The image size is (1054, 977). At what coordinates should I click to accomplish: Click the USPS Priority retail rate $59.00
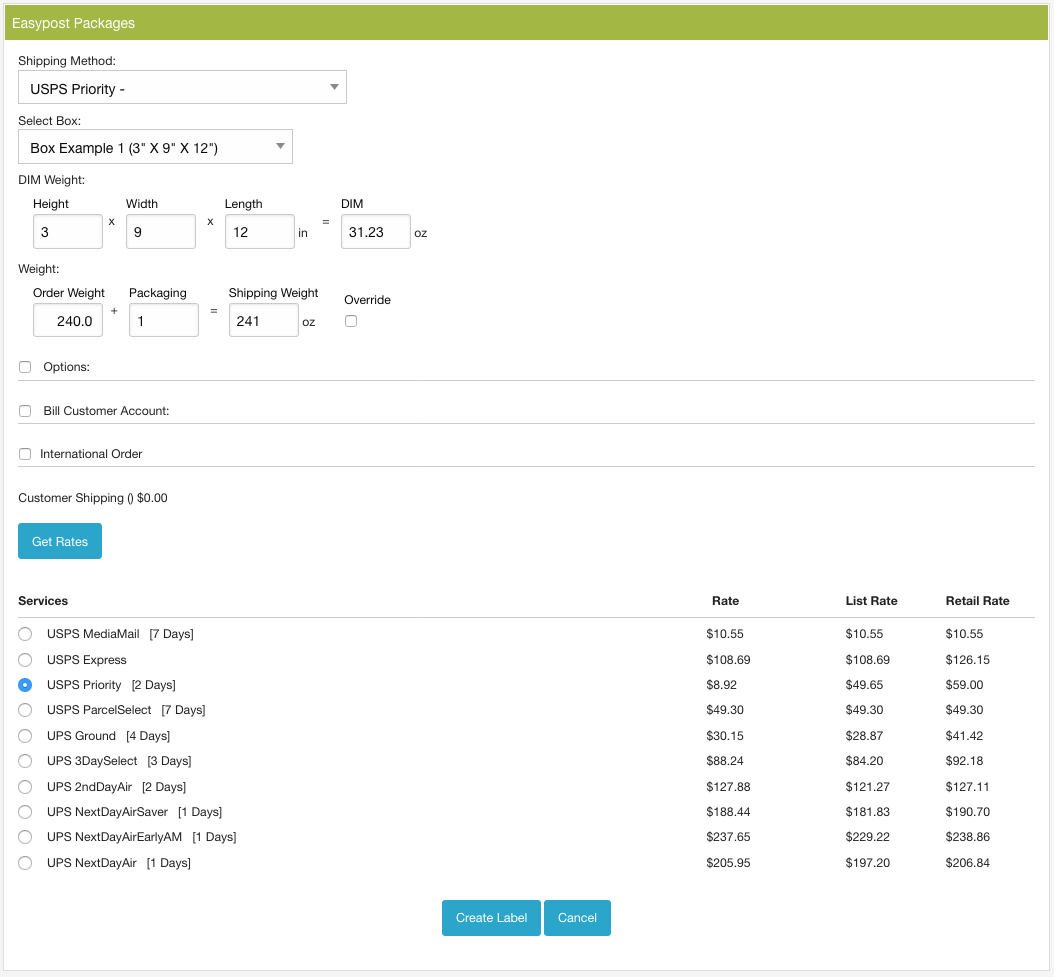click(965, 685)
